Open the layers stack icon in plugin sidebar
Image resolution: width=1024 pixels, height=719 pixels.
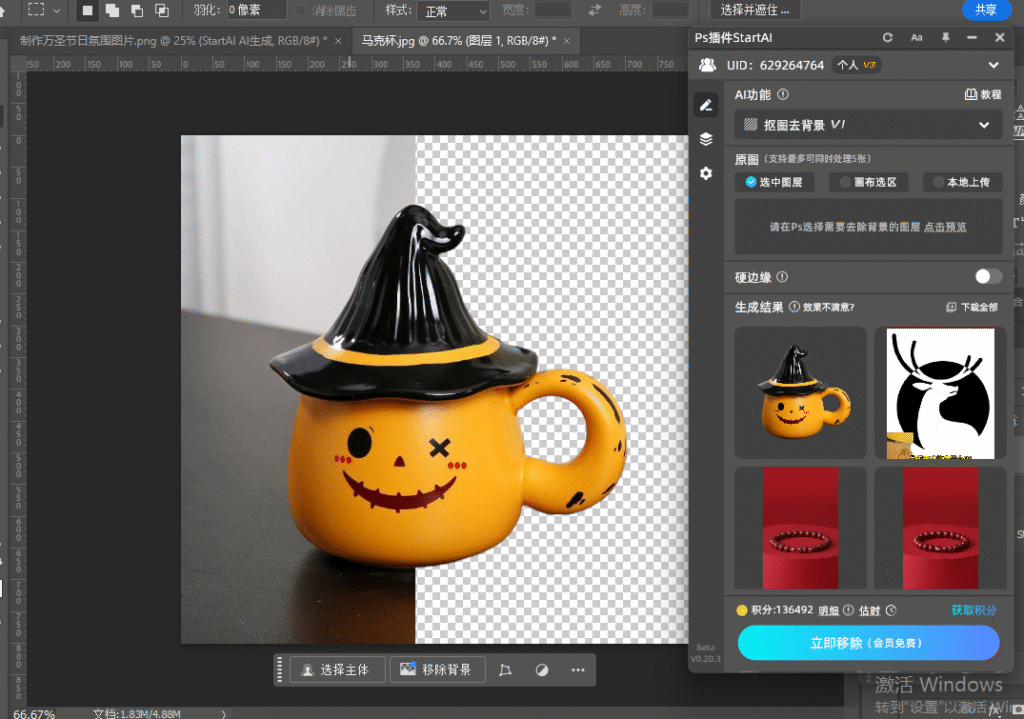pos(706,139)
